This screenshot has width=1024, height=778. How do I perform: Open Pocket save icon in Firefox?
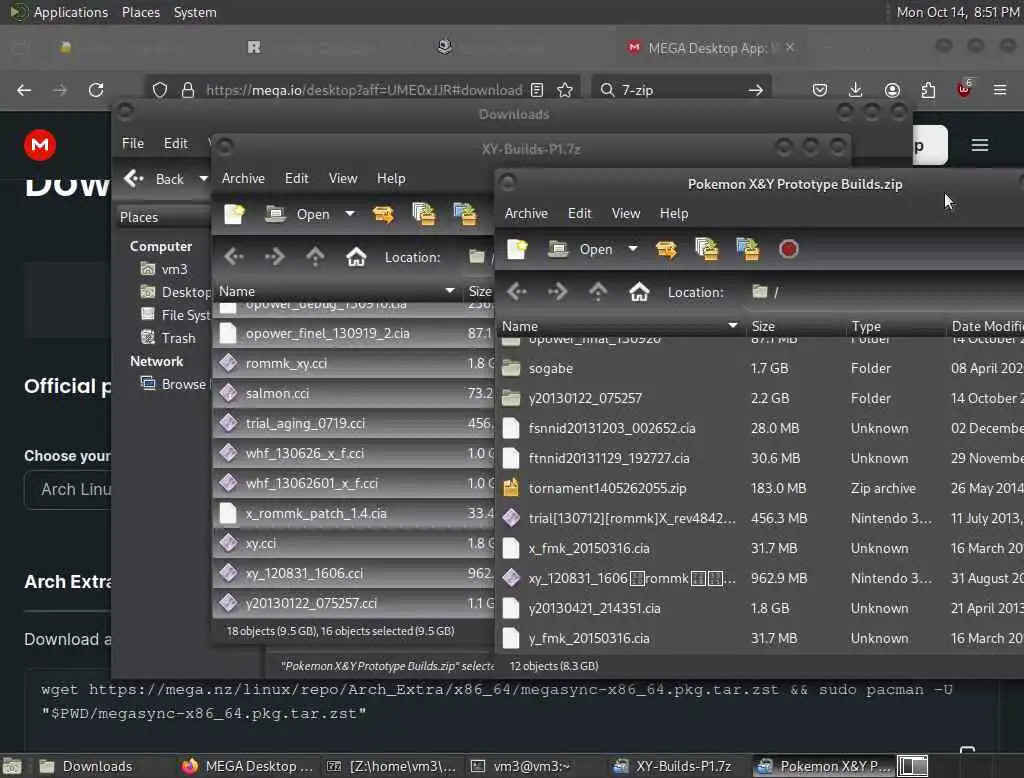[x=820, y=89]
